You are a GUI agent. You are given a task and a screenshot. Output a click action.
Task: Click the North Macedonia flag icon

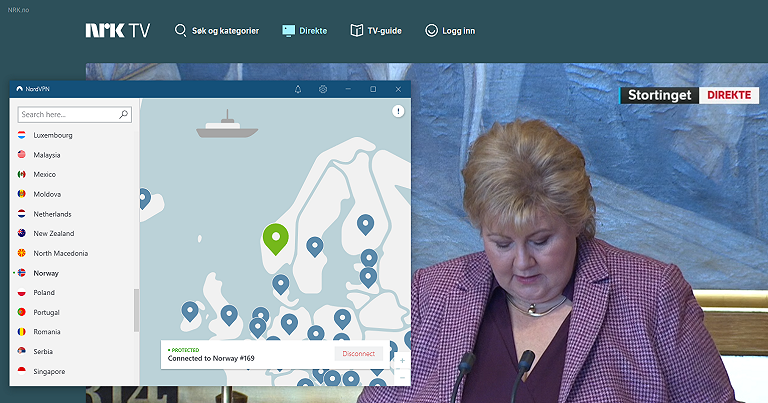tap(22, 253)
